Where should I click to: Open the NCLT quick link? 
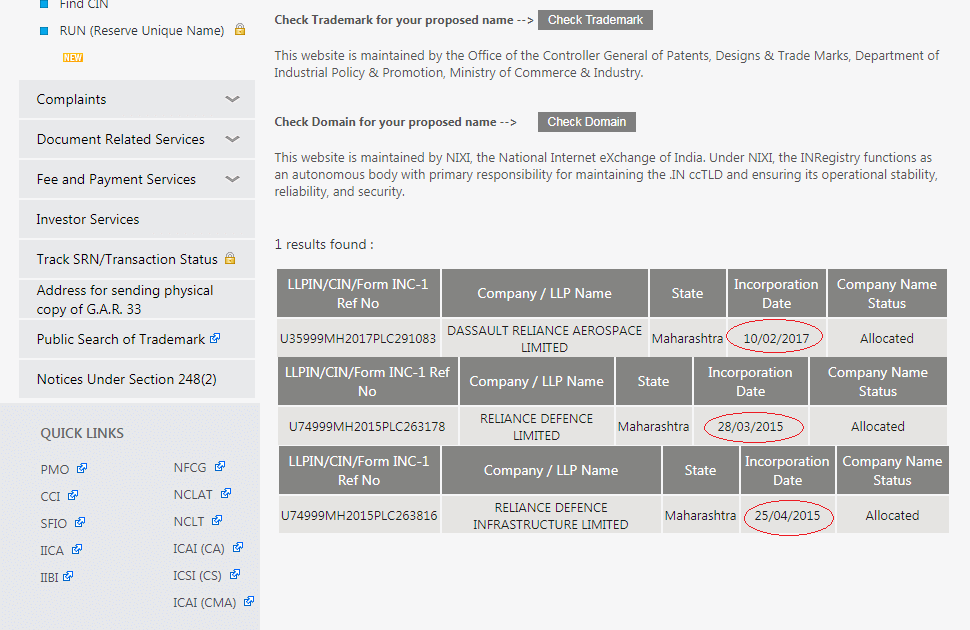coord(189,522)
